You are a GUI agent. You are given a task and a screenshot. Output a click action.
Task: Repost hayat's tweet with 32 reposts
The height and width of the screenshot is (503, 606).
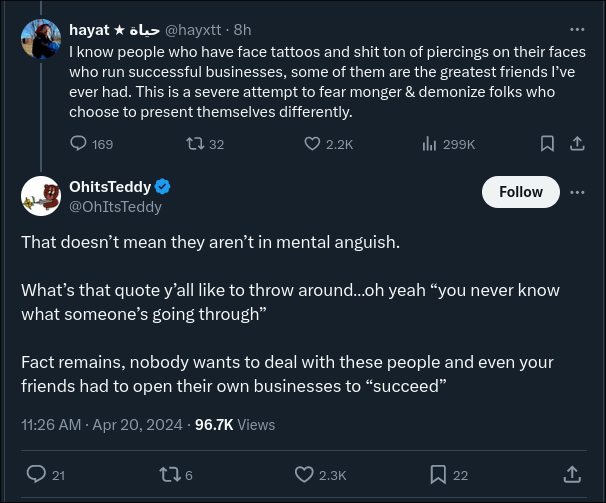(x=195, y=144)
